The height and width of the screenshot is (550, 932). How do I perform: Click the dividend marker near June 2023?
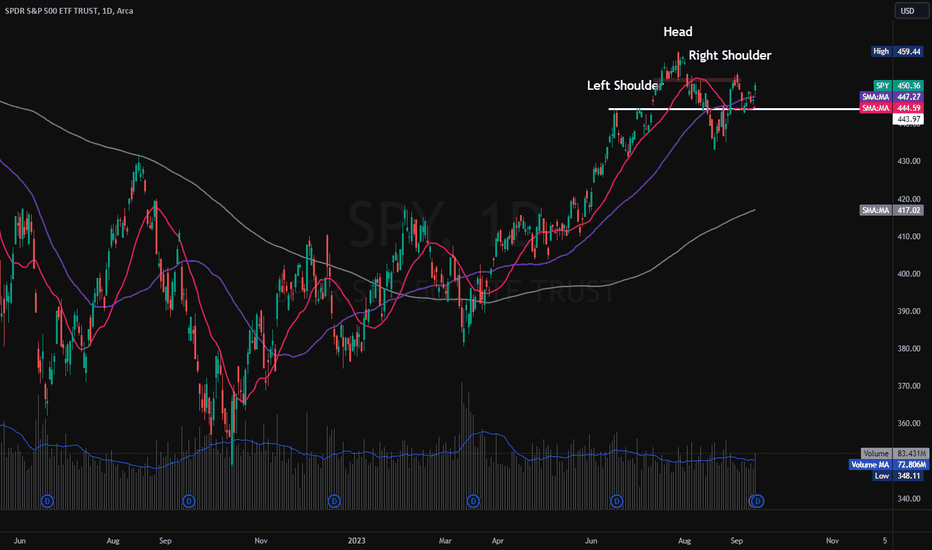click(x=616, y=501)
